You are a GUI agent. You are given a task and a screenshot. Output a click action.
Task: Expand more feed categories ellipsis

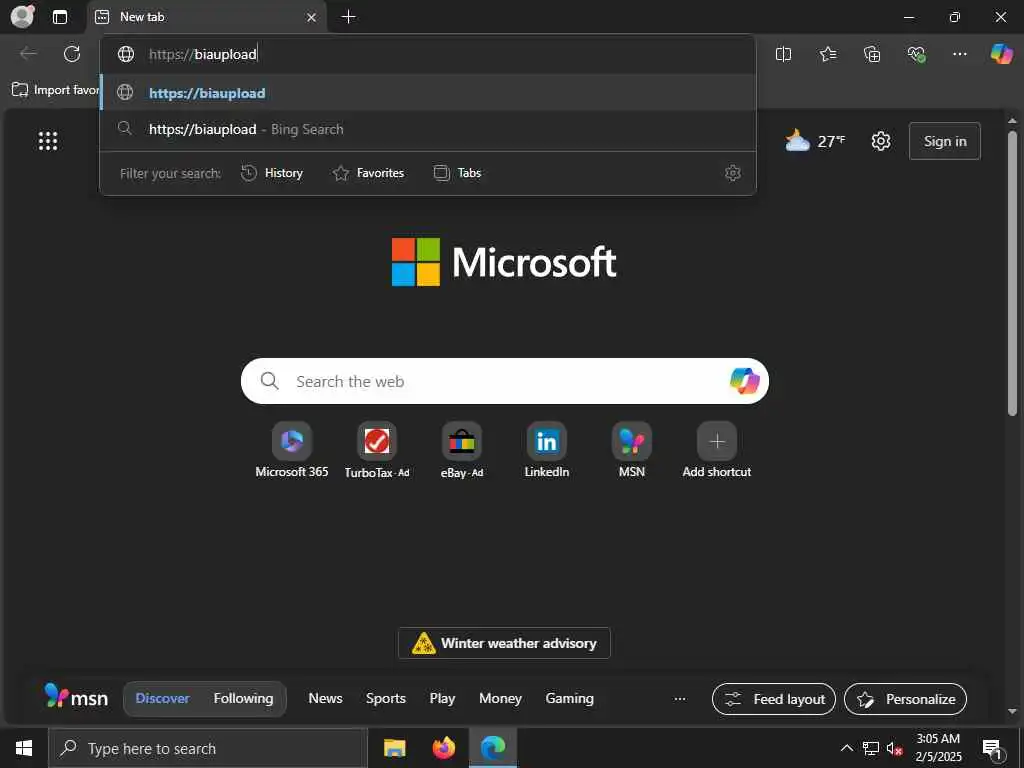[680, 699]
